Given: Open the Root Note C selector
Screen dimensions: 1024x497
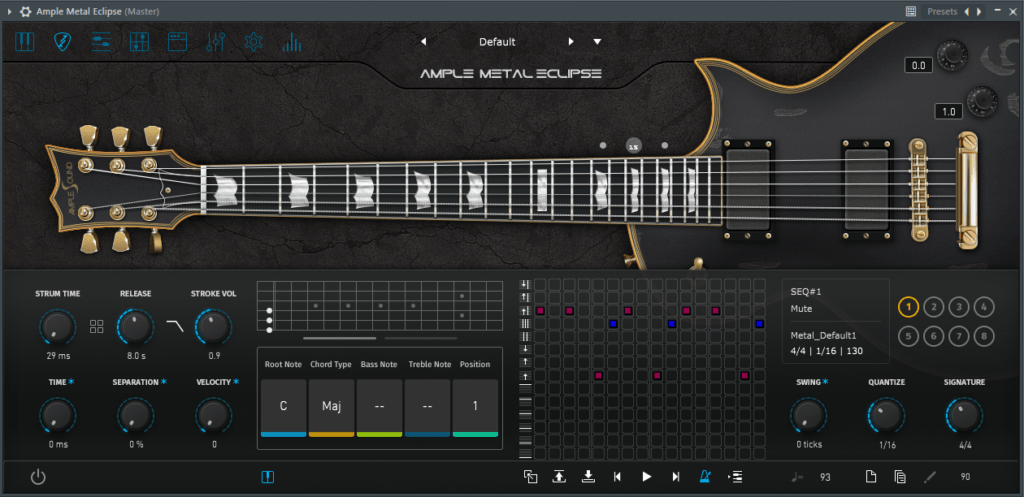Looking at the screenshot, I should click(x=283, y=408).
